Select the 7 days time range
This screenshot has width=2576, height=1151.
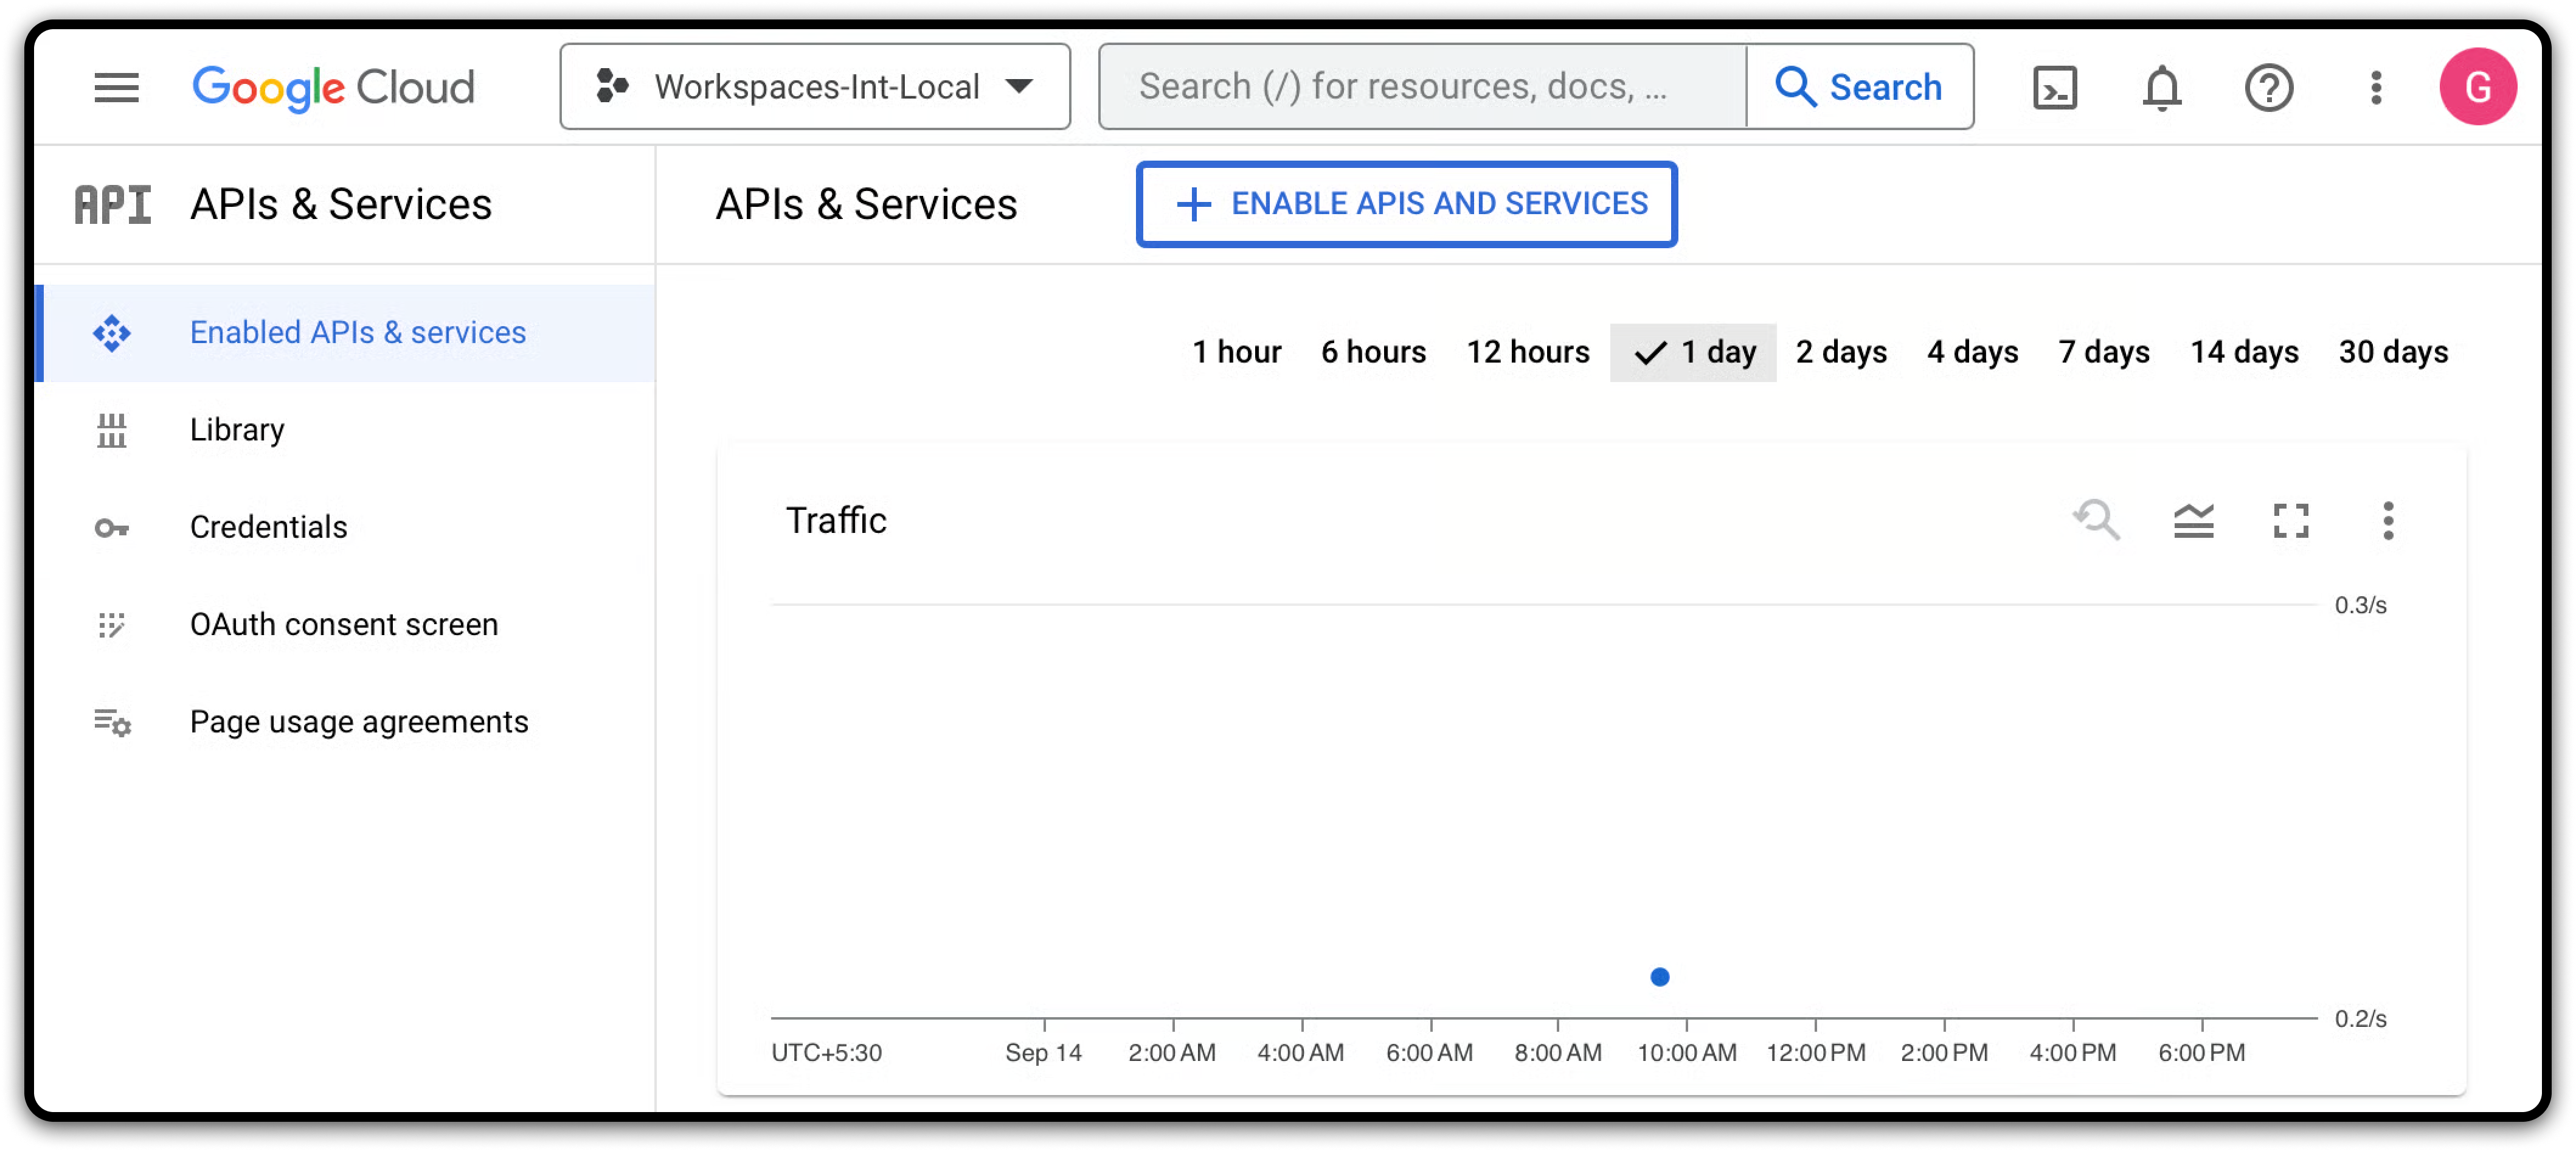(x=2103, y=352)
